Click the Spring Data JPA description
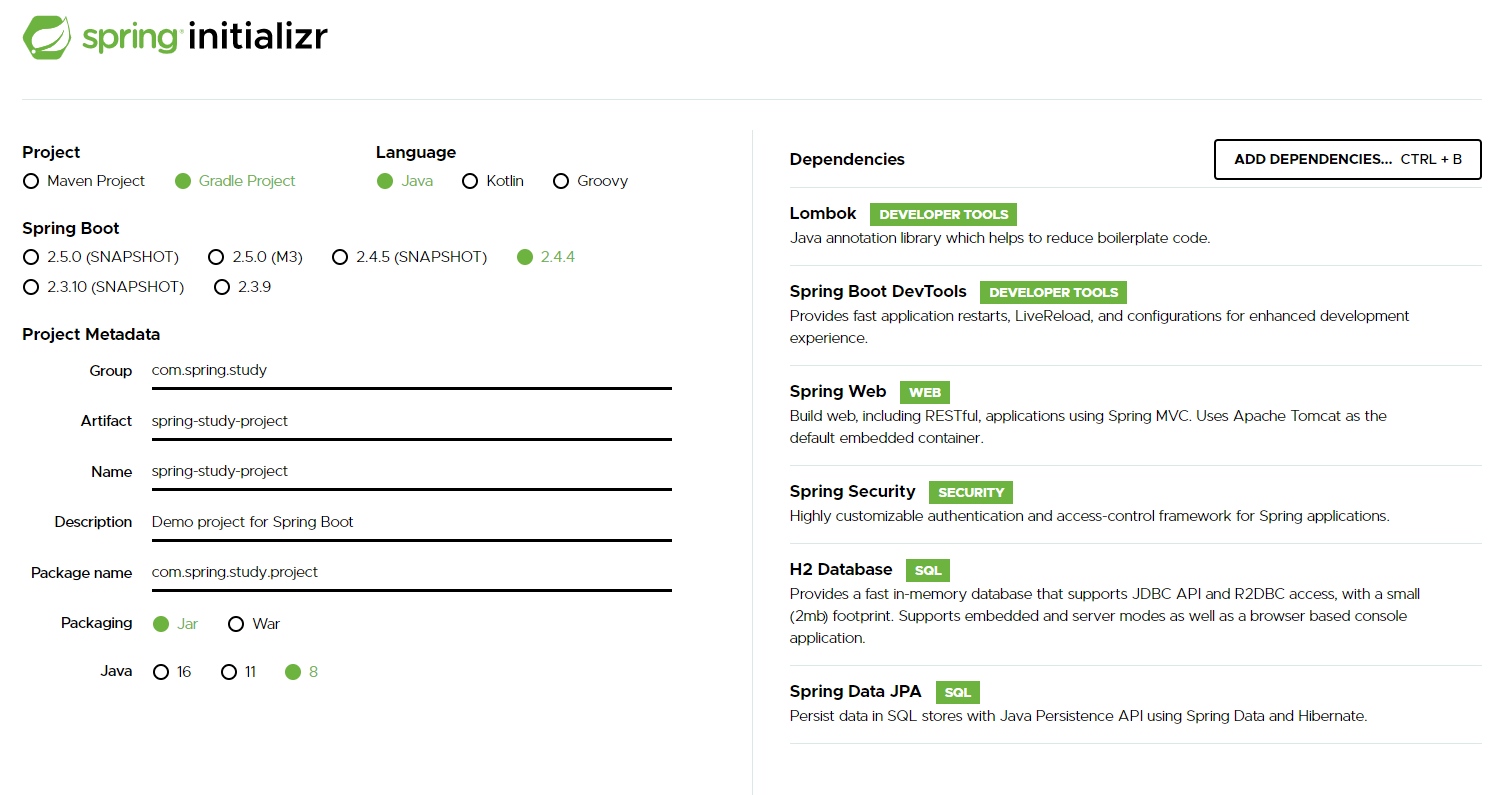This screenshot has width=1512, height=795. [x=1078, y=716]
